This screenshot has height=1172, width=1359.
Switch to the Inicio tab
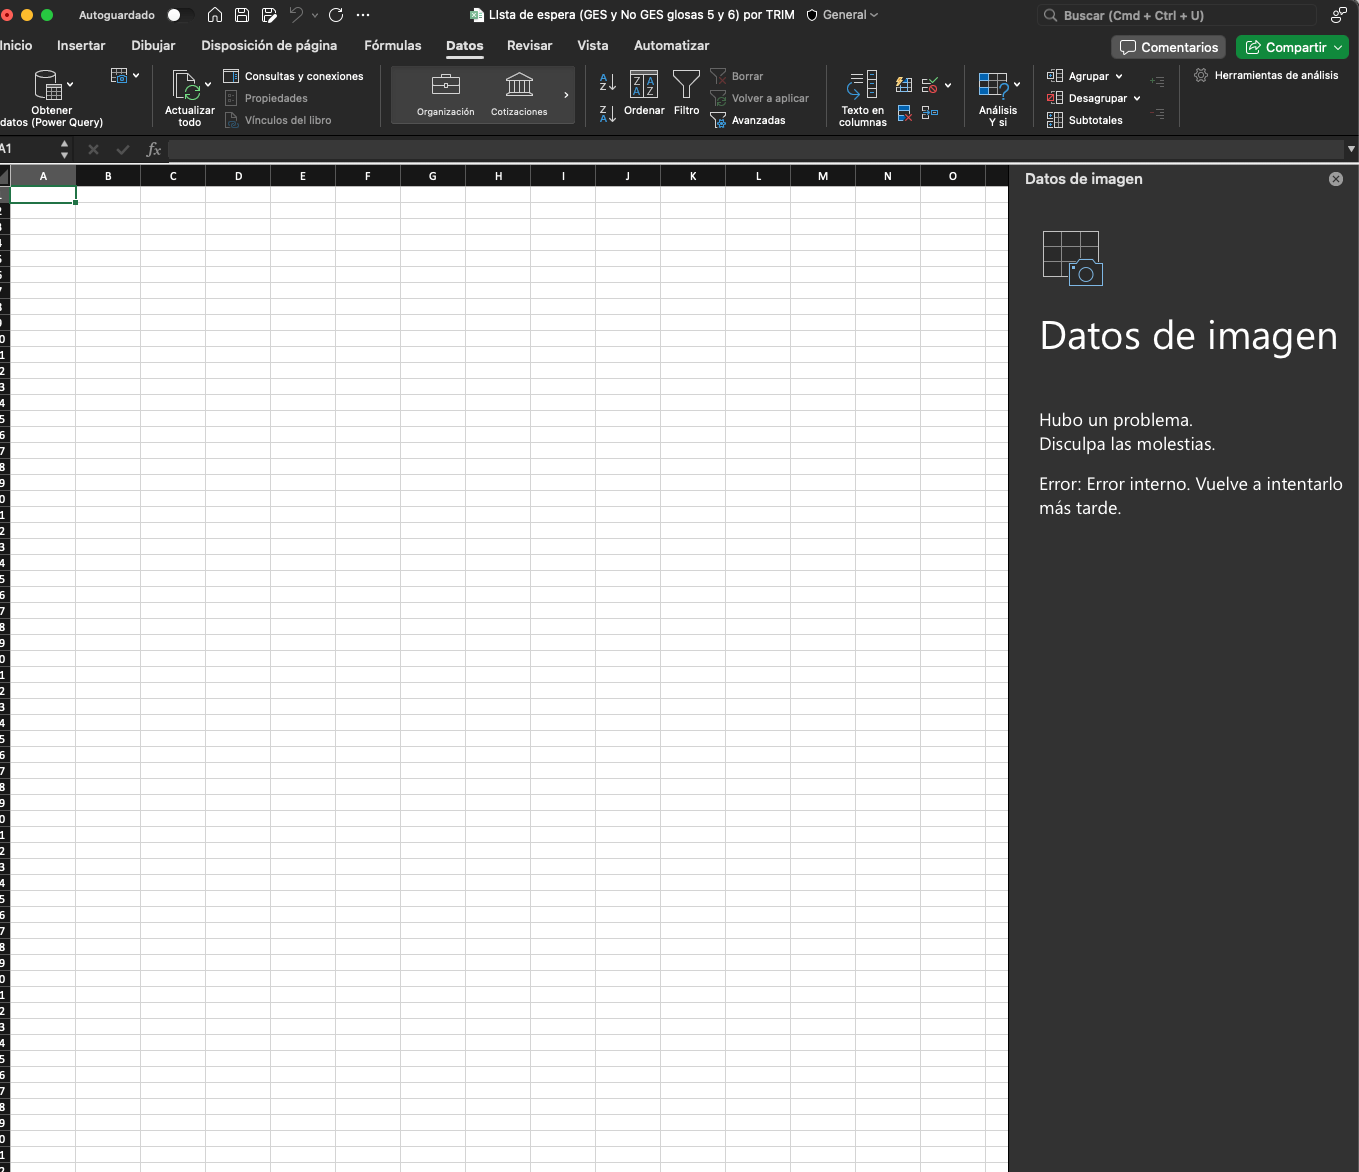coord(16,46)
